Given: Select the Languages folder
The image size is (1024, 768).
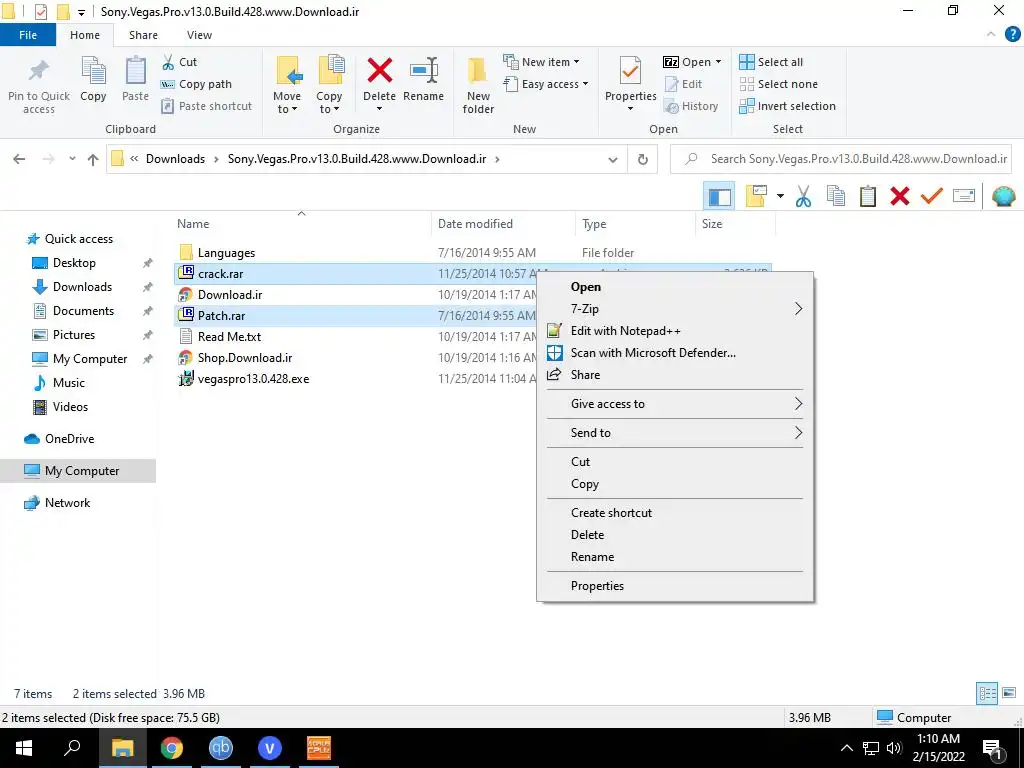Looking at the screenshot, I should pyautogui.click(x=226, y=253).
